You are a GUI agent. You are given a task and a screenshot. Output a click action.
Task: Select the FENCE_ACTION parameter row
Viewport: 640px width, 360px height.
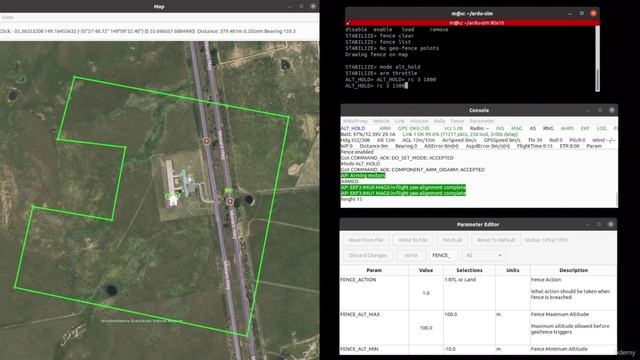click(x=478, y=293)
